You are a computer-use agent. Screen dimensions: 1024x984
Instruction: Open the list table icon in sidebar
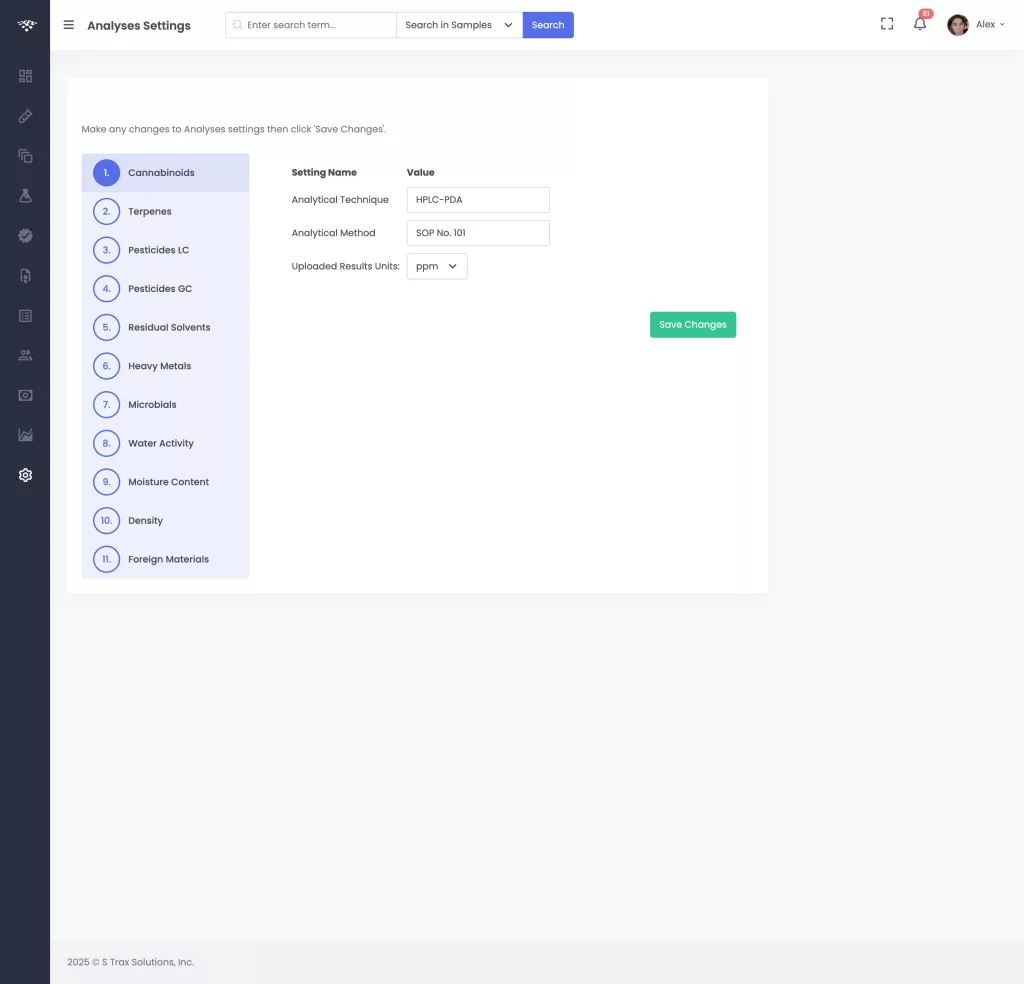(x=25, y=316)
